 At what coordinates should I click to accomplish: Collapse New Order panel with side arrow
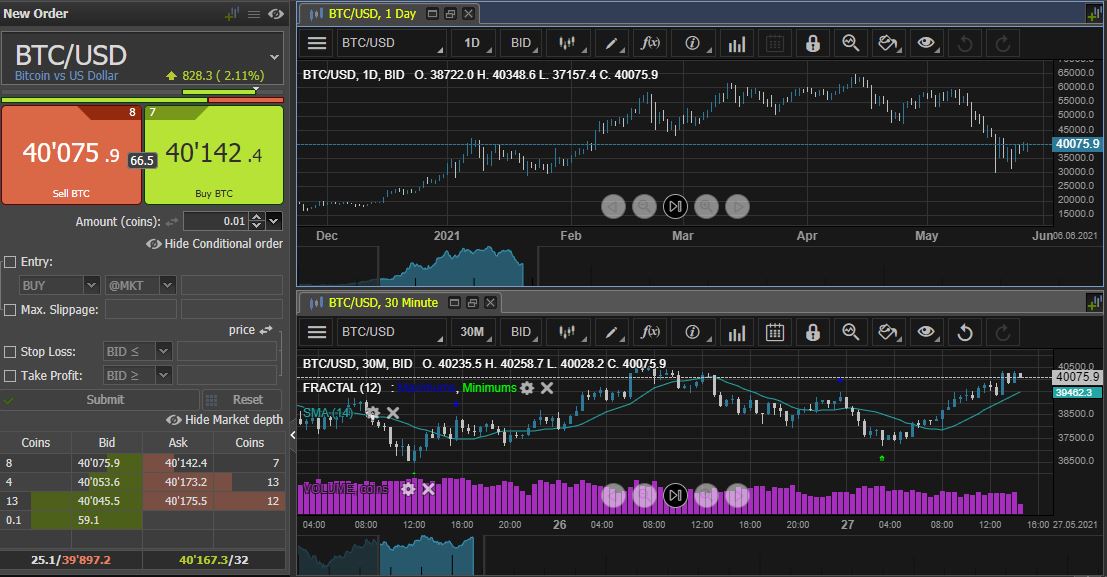click(x=292, y=435)
